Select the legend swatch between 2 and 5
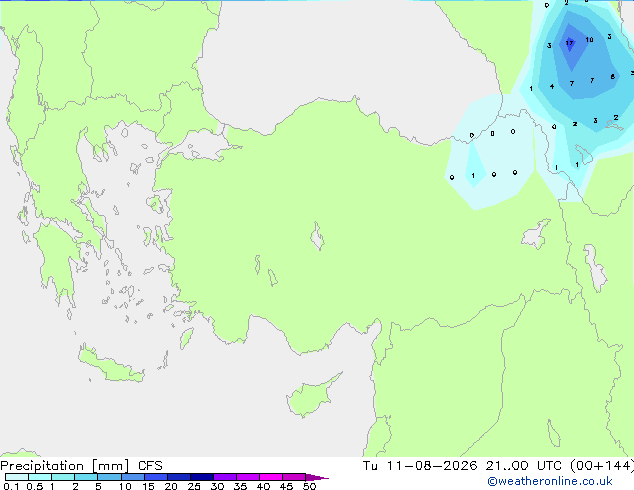Image resolution: width=634 pixels, height=490 pixels. pos(86,477)
